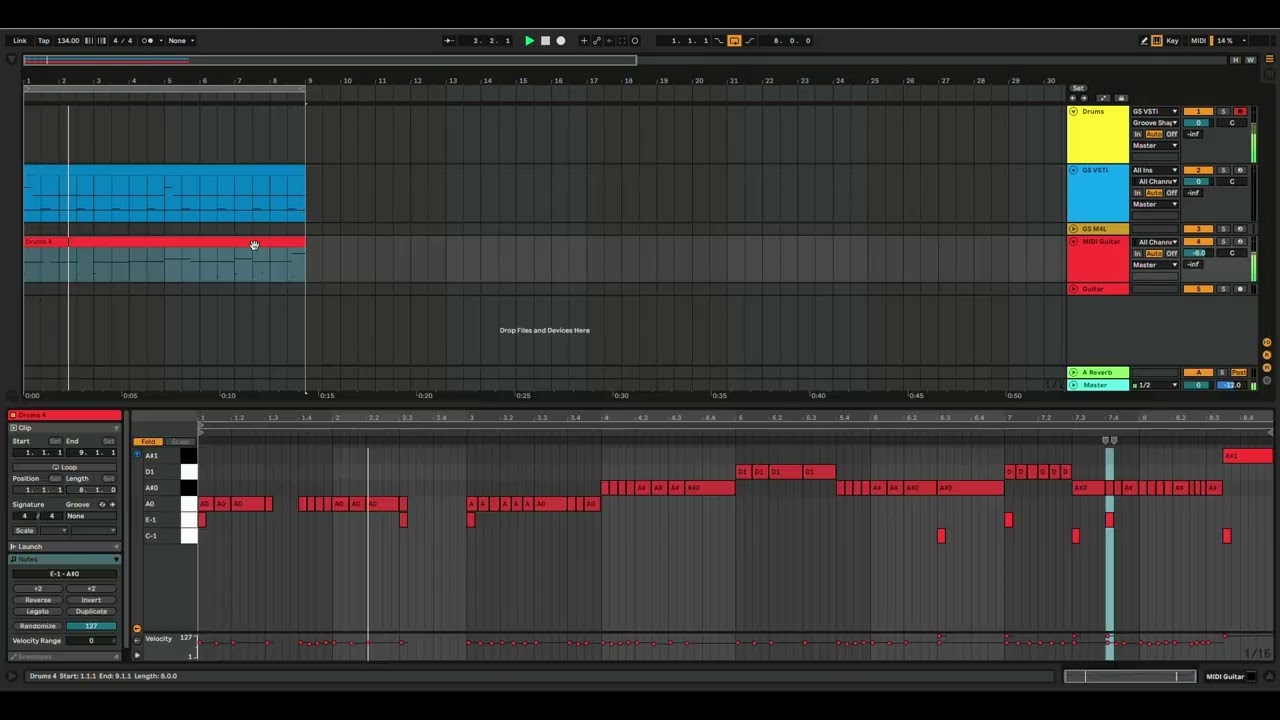The image size is (1280, 720).
Task: Open the Launch tab in clip view
Action: click(65, 547)
